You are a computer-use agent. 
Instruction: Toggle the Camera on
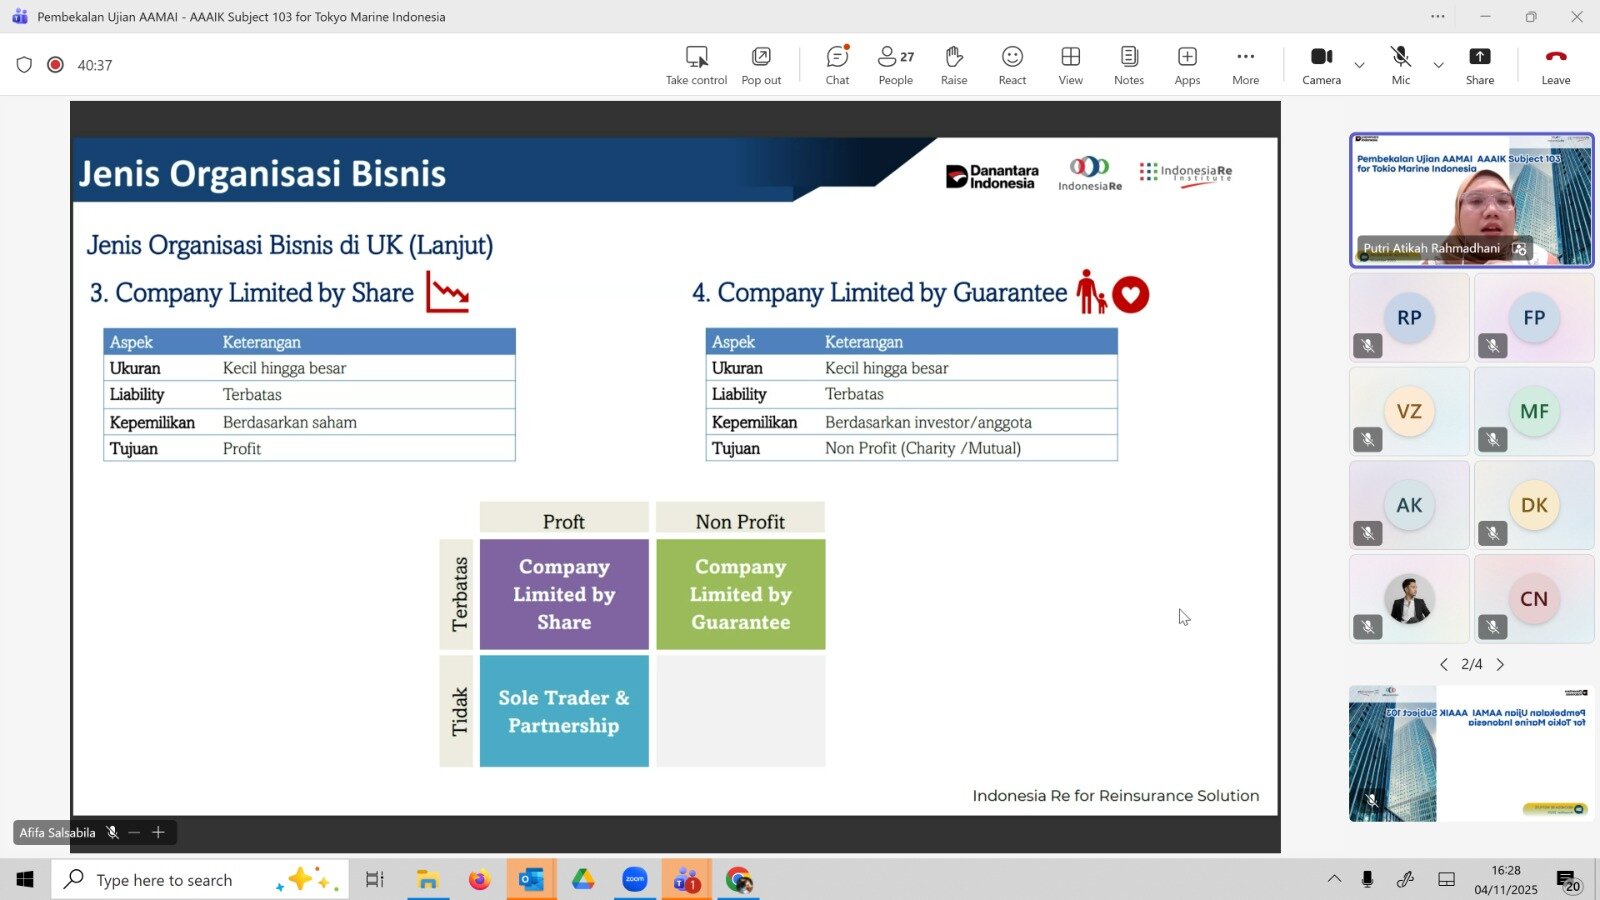point(1321,65)
